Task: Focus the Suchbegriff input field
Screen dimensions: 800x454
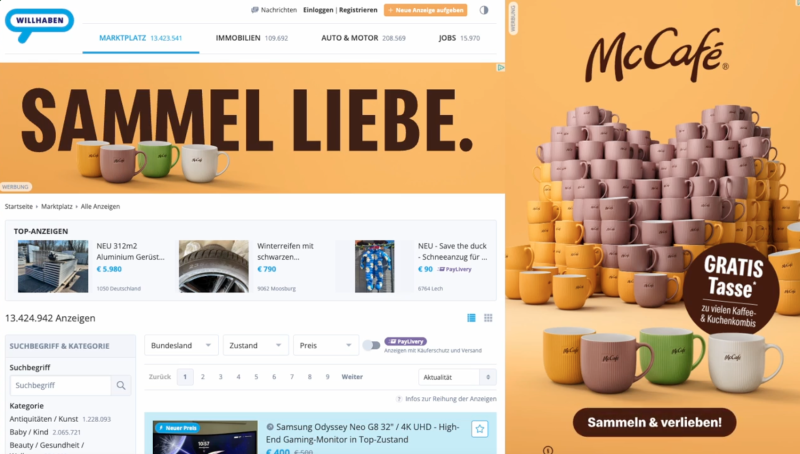Action: point(61,385)
